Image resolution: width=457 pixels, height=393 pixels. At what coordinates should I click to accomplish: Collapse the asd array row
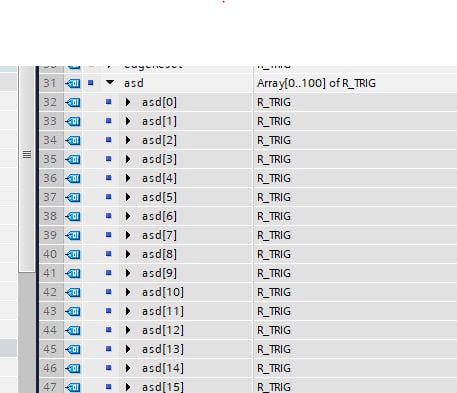pos(110,82)
